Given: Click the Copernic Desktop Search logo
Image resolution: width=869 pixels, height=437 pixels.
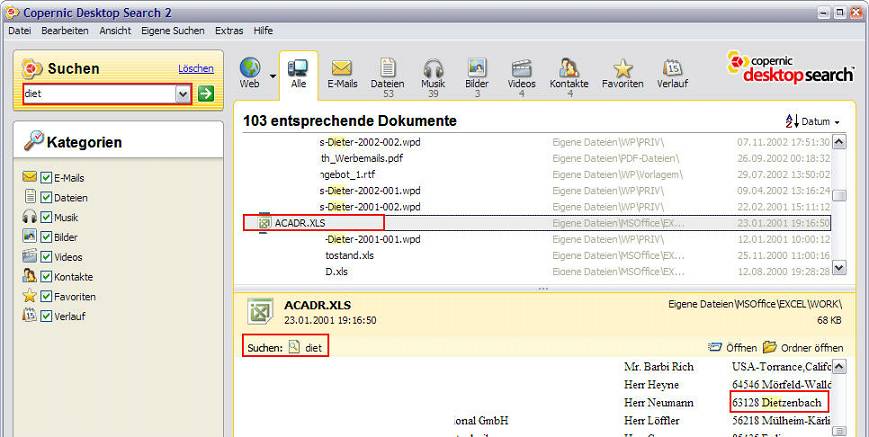Looking at the screenshot, I should pos(789,68).
